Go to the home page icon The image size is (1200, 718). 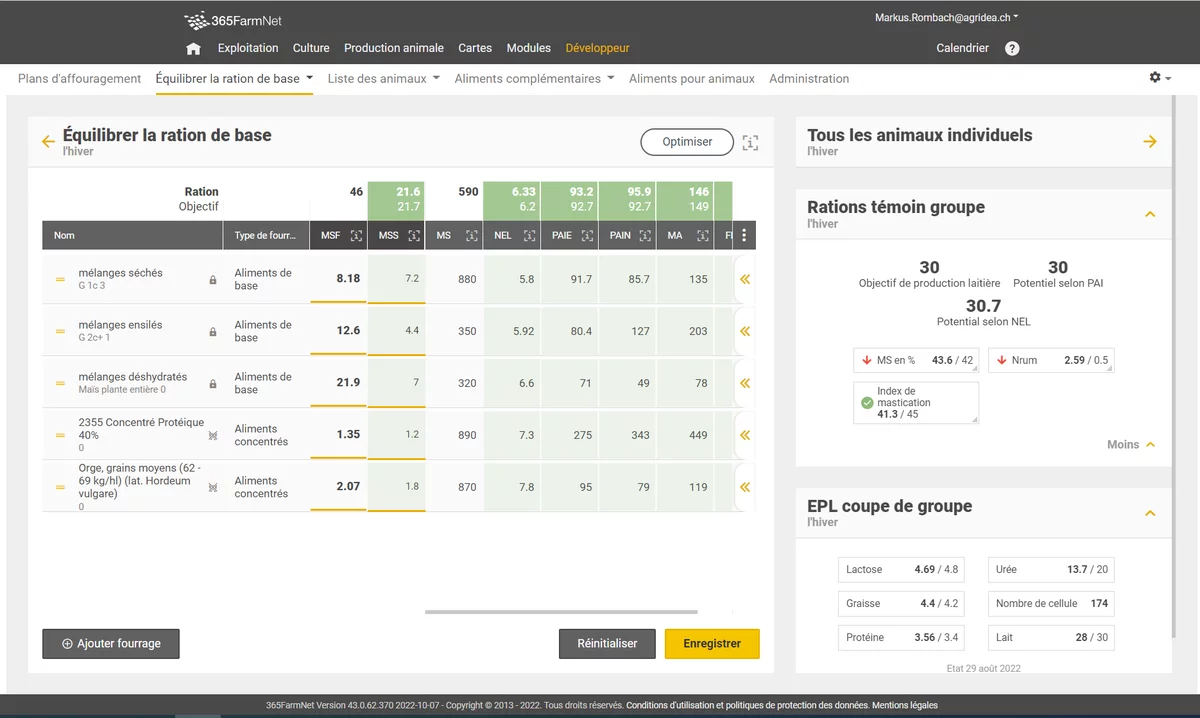click(x=193, y=48)
